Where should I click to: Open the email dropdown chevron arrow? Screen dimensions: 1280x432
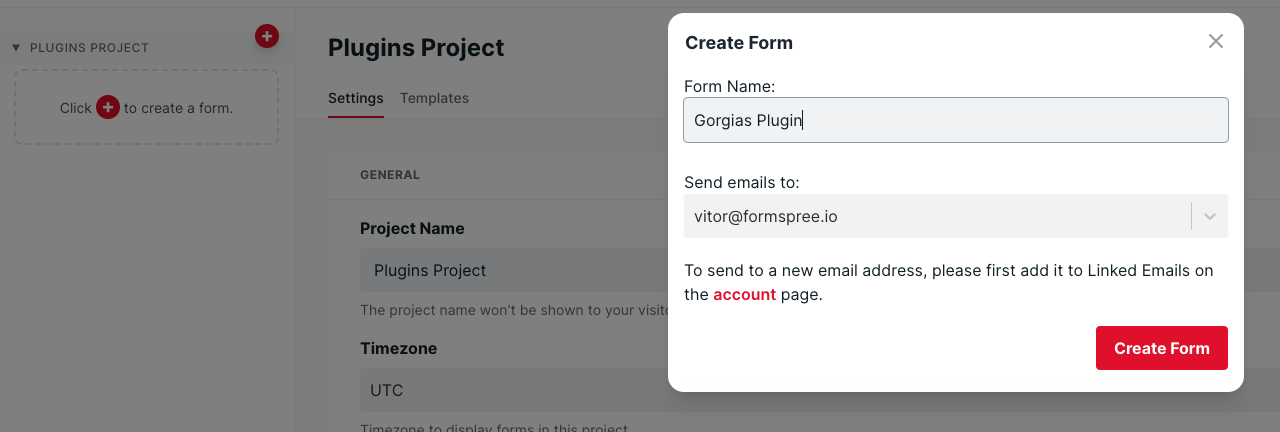[x=1209, y=216]
